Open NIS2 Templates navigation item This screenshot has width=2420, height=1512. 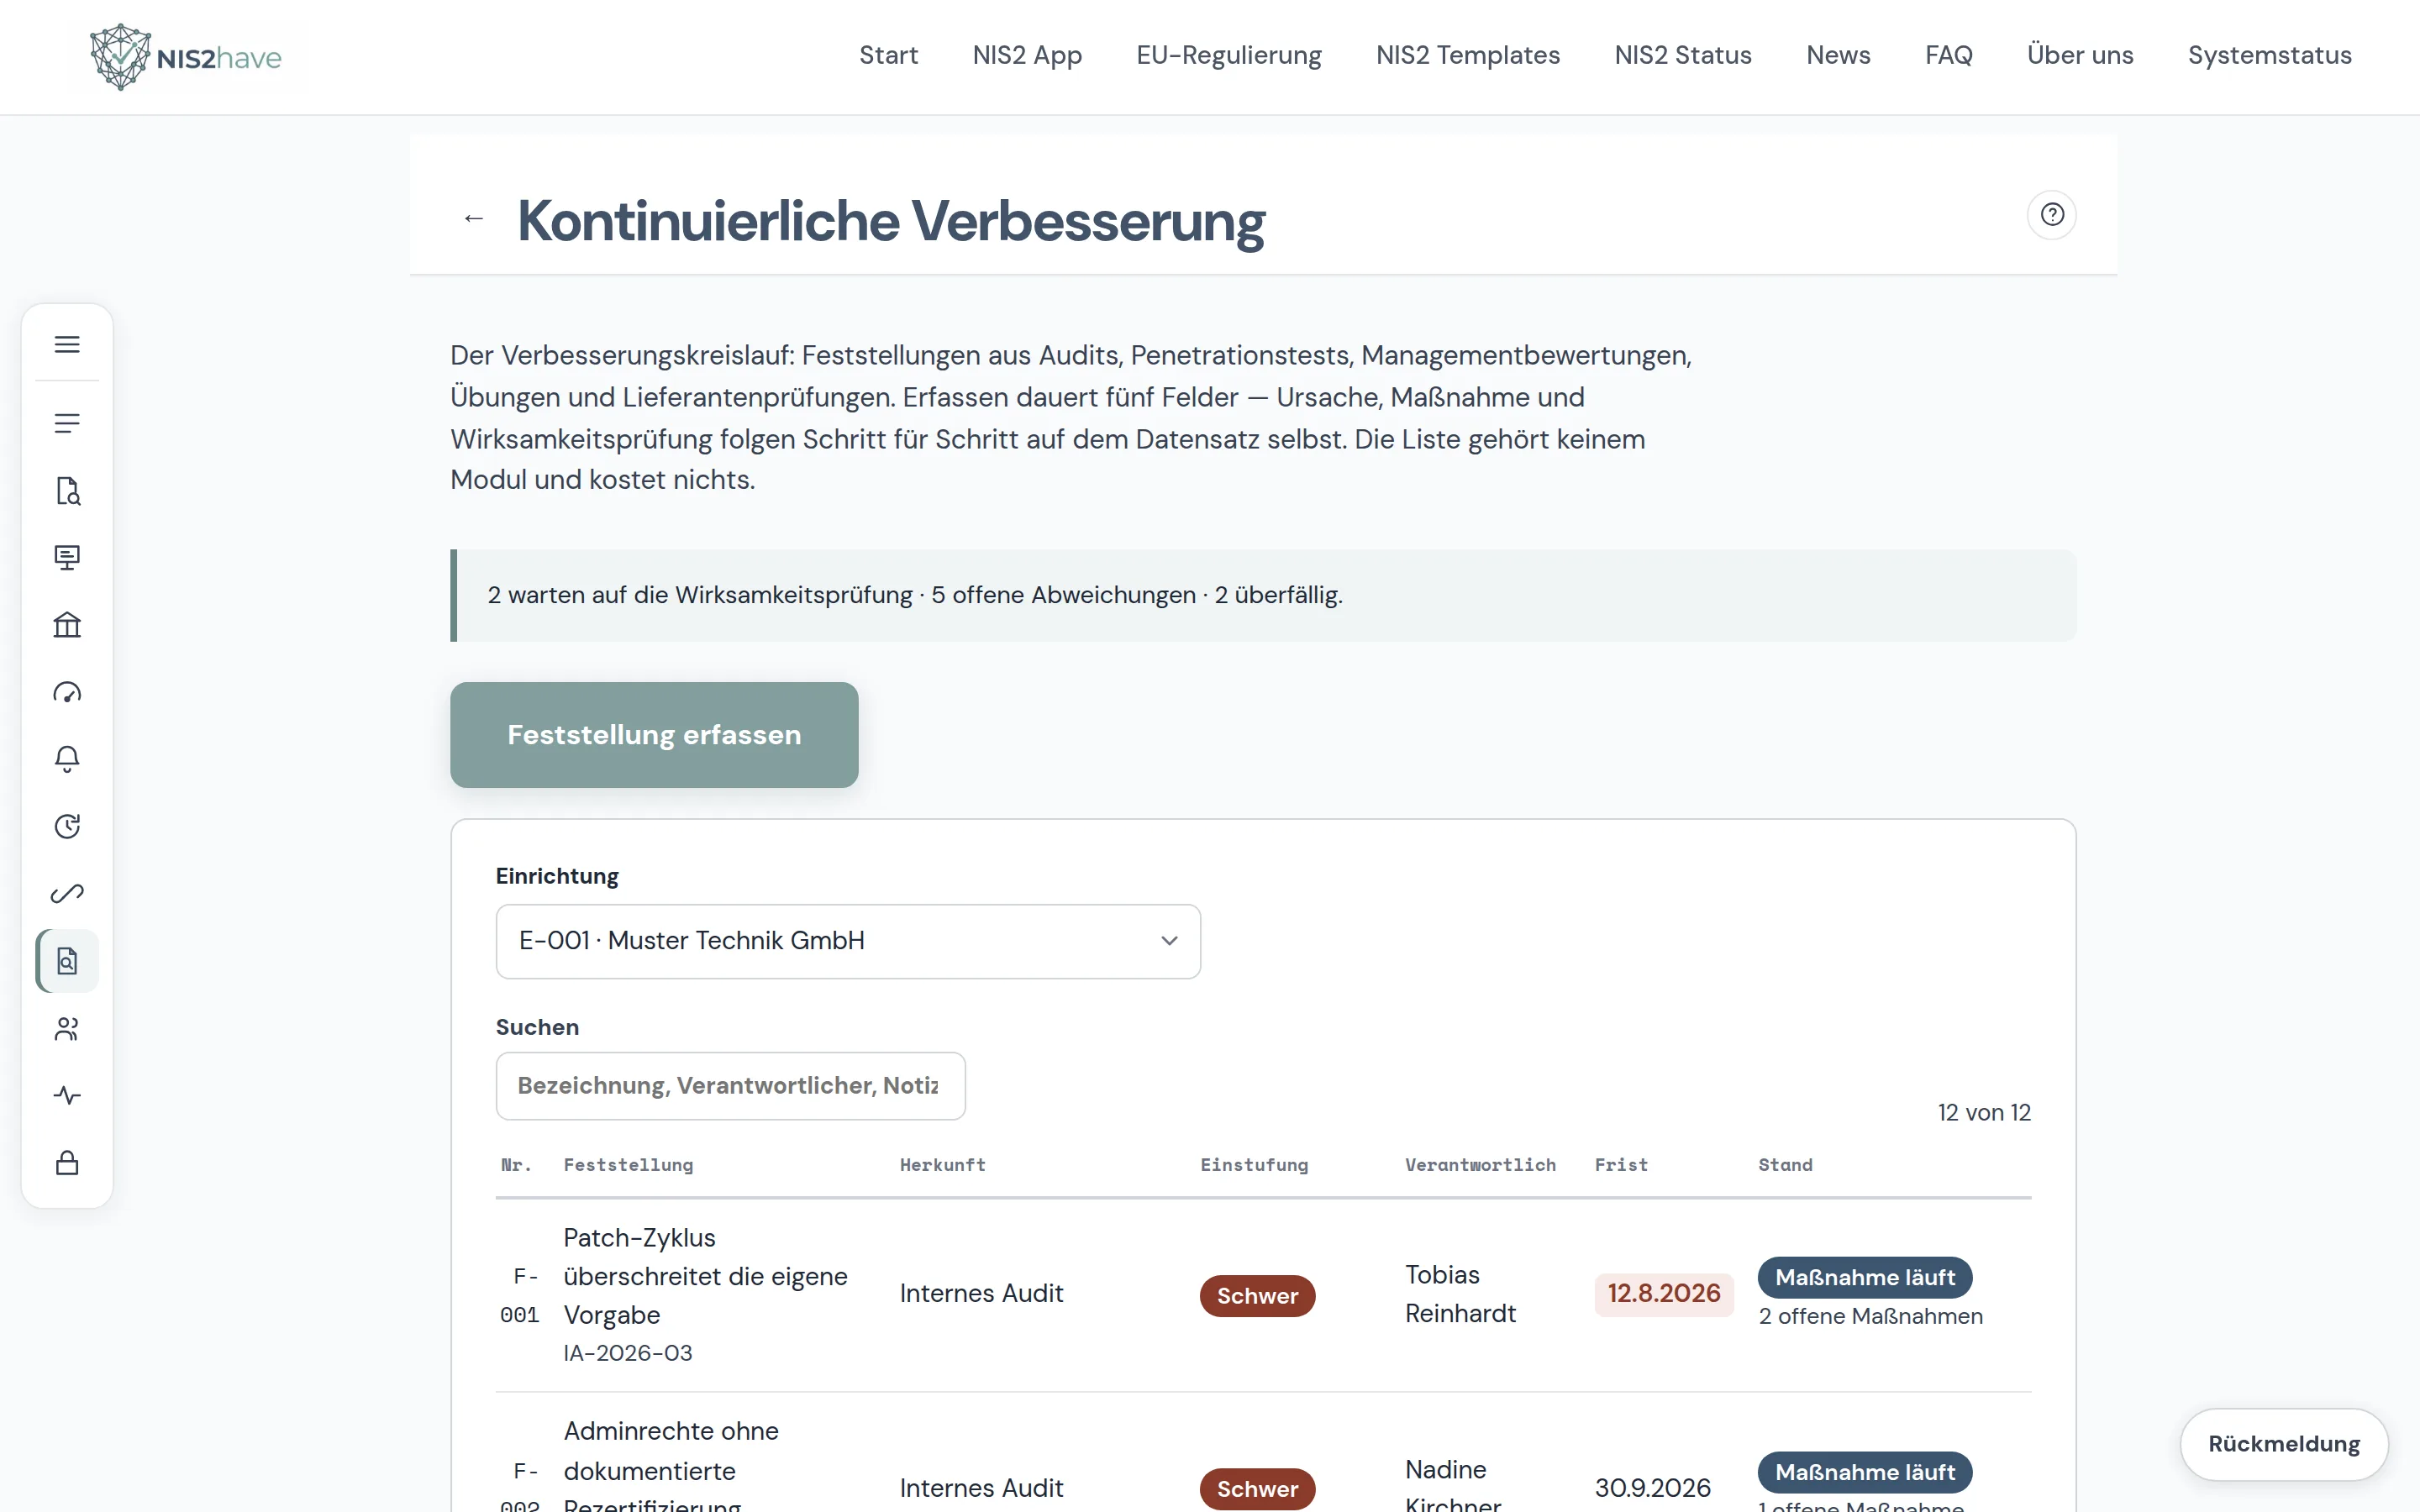(x=1467, y=55)
